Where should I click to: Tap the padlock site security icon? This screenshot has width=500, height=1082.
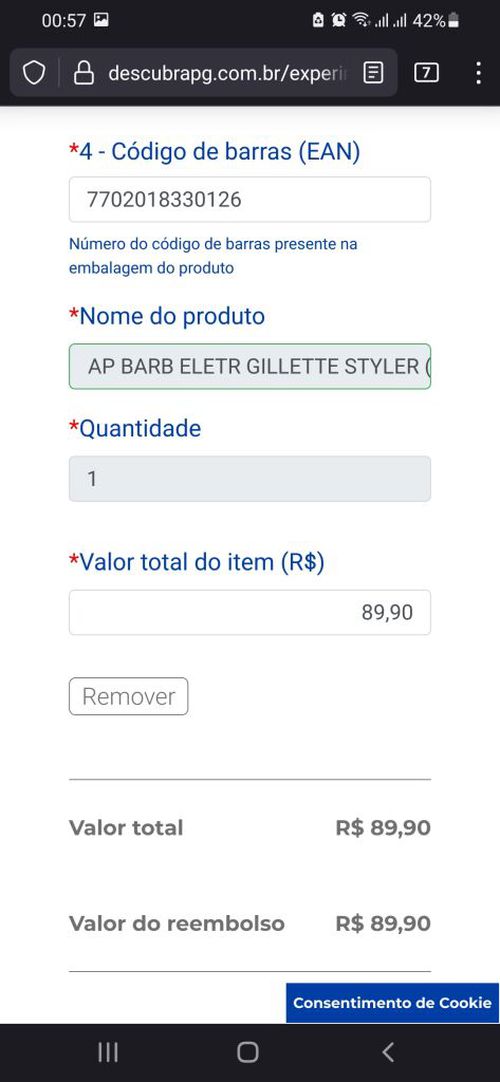point(83,72)
